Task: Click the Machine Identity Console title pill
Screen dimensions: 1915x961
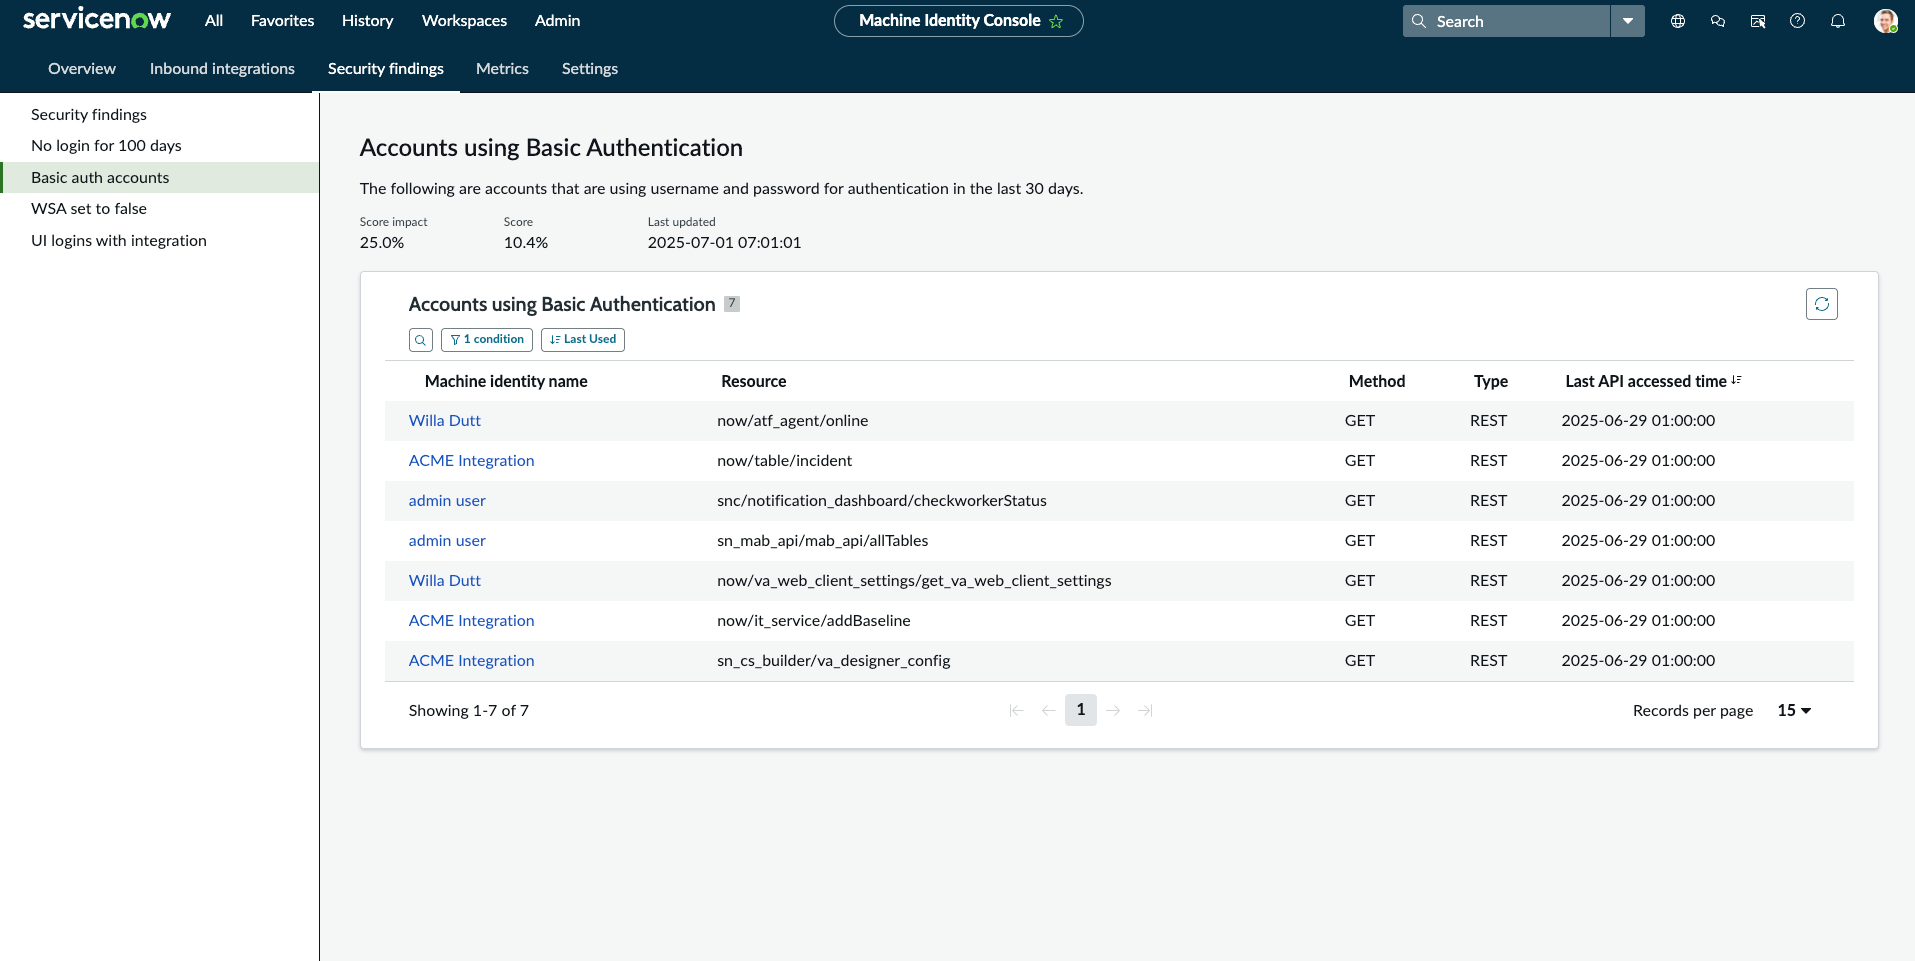Action: (958, 21)
